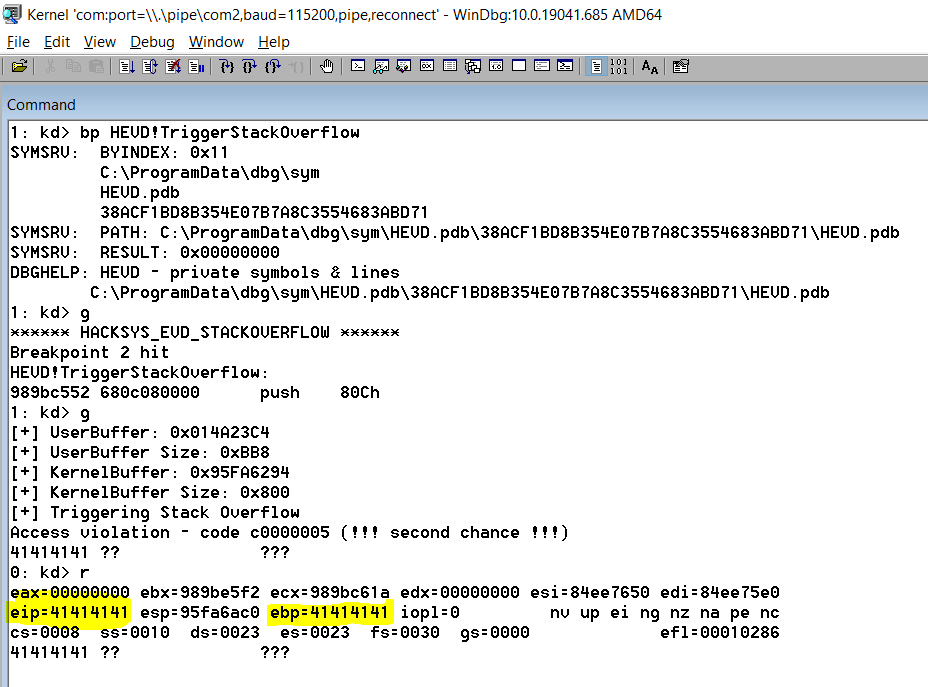Viewport: 928px width, 687px height.
Task: Open the Command Browser toolbar icon
Action: click(565, 66)
